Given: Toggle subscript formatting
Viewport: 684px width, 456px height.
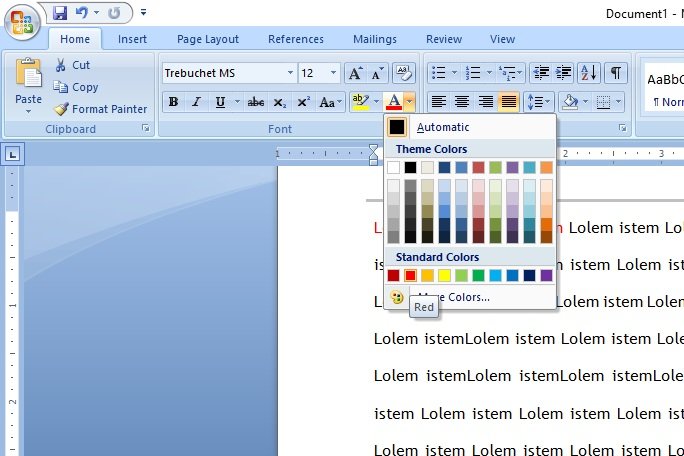Looking at the screenshot, I should 280,102.
